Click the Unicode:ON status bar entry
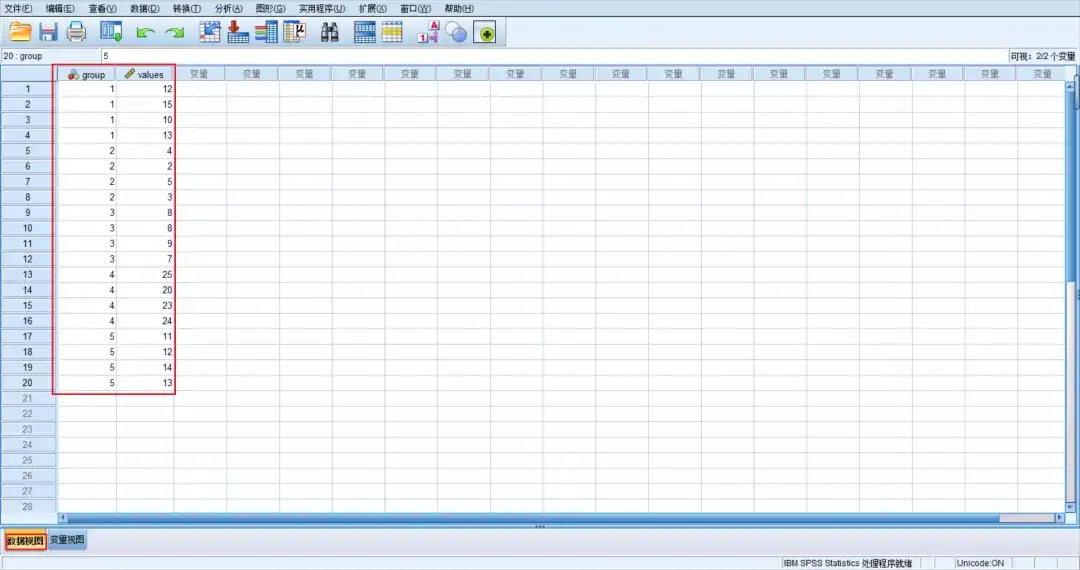Viewport: 1080px width, 570px height. 980,563
